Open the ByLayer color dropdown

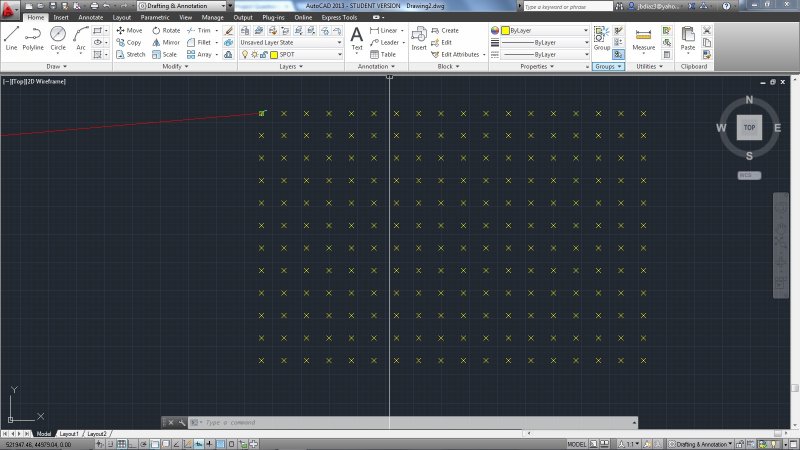(545, 31)
